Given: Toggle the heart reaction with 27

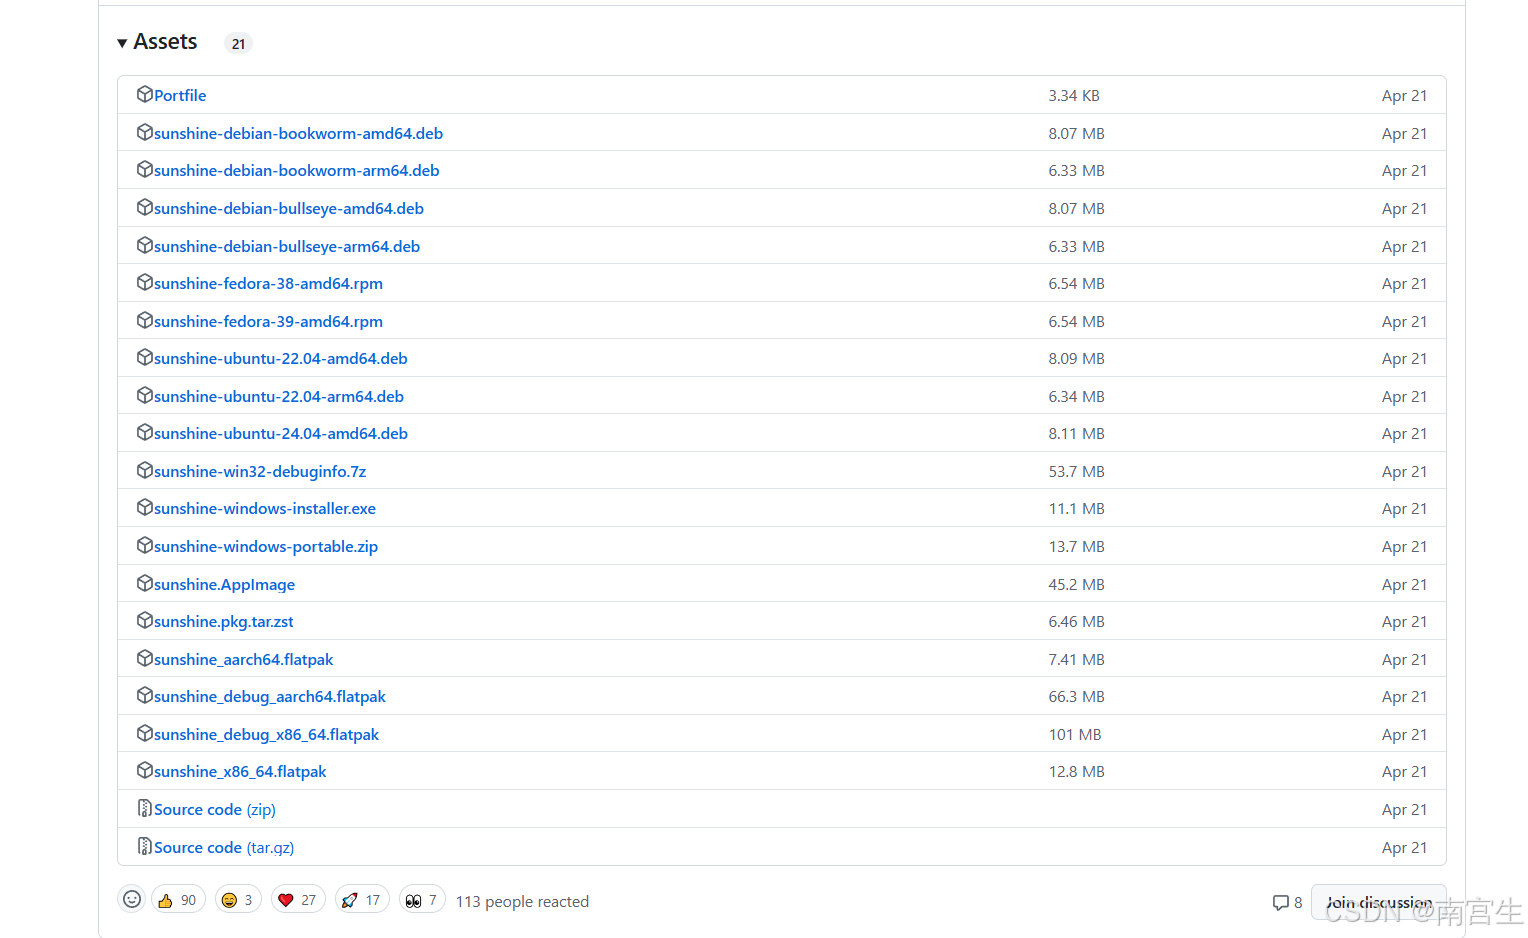Looking at the screenshot, I should tap(298, 900).
